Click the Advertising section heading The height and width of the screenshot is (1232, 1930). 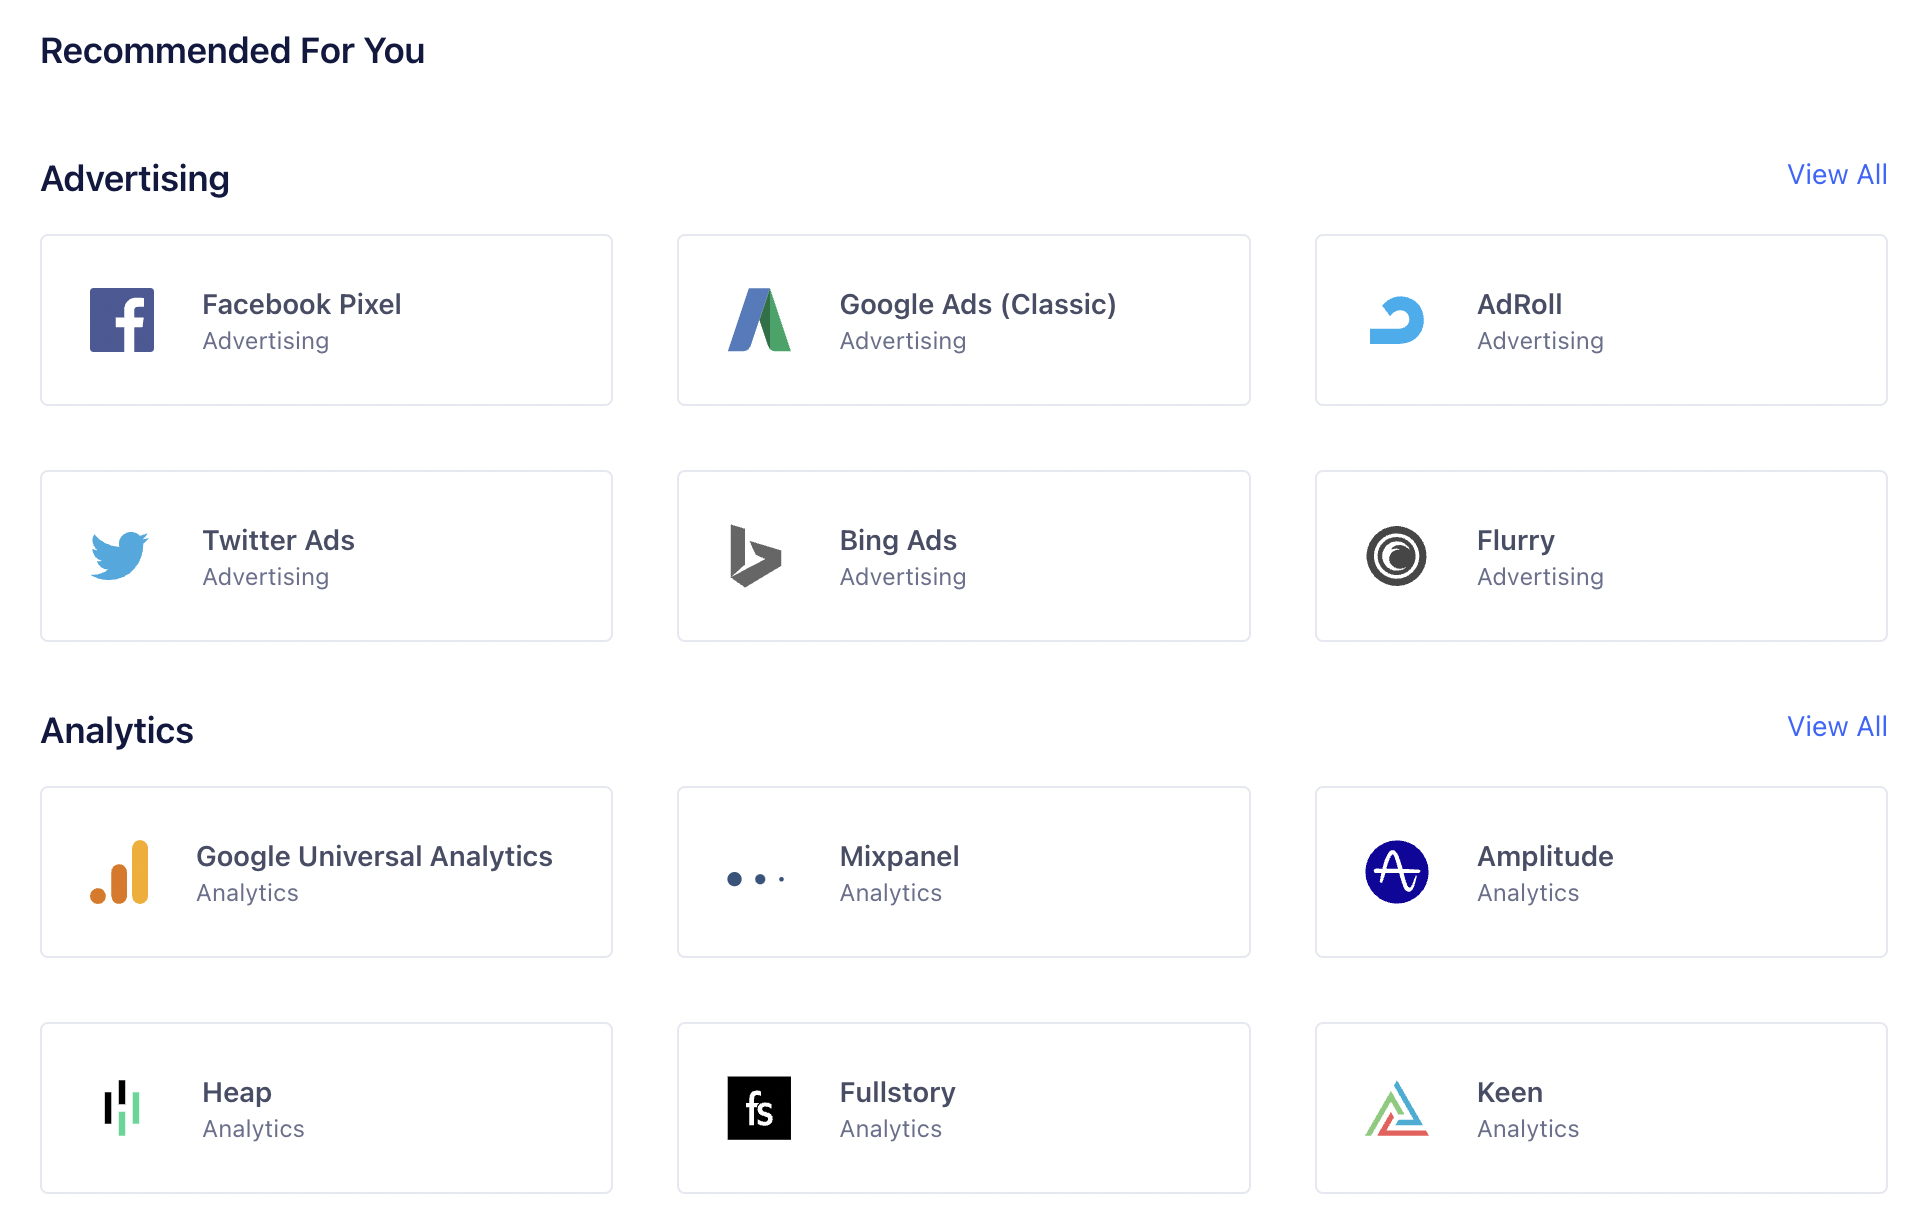[135, 178]
